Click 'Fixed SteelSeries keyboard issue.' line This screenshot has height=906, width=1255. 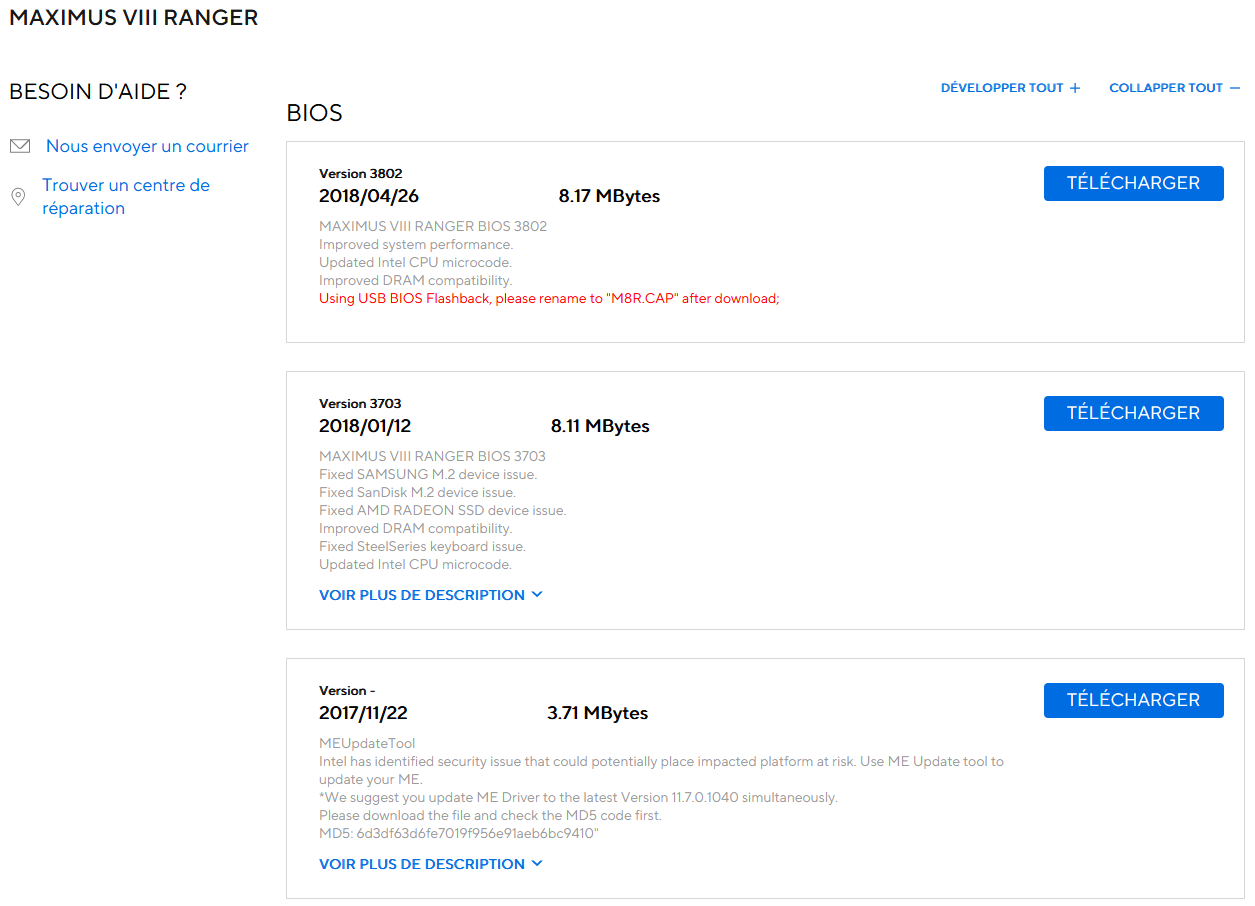[422, 547]
